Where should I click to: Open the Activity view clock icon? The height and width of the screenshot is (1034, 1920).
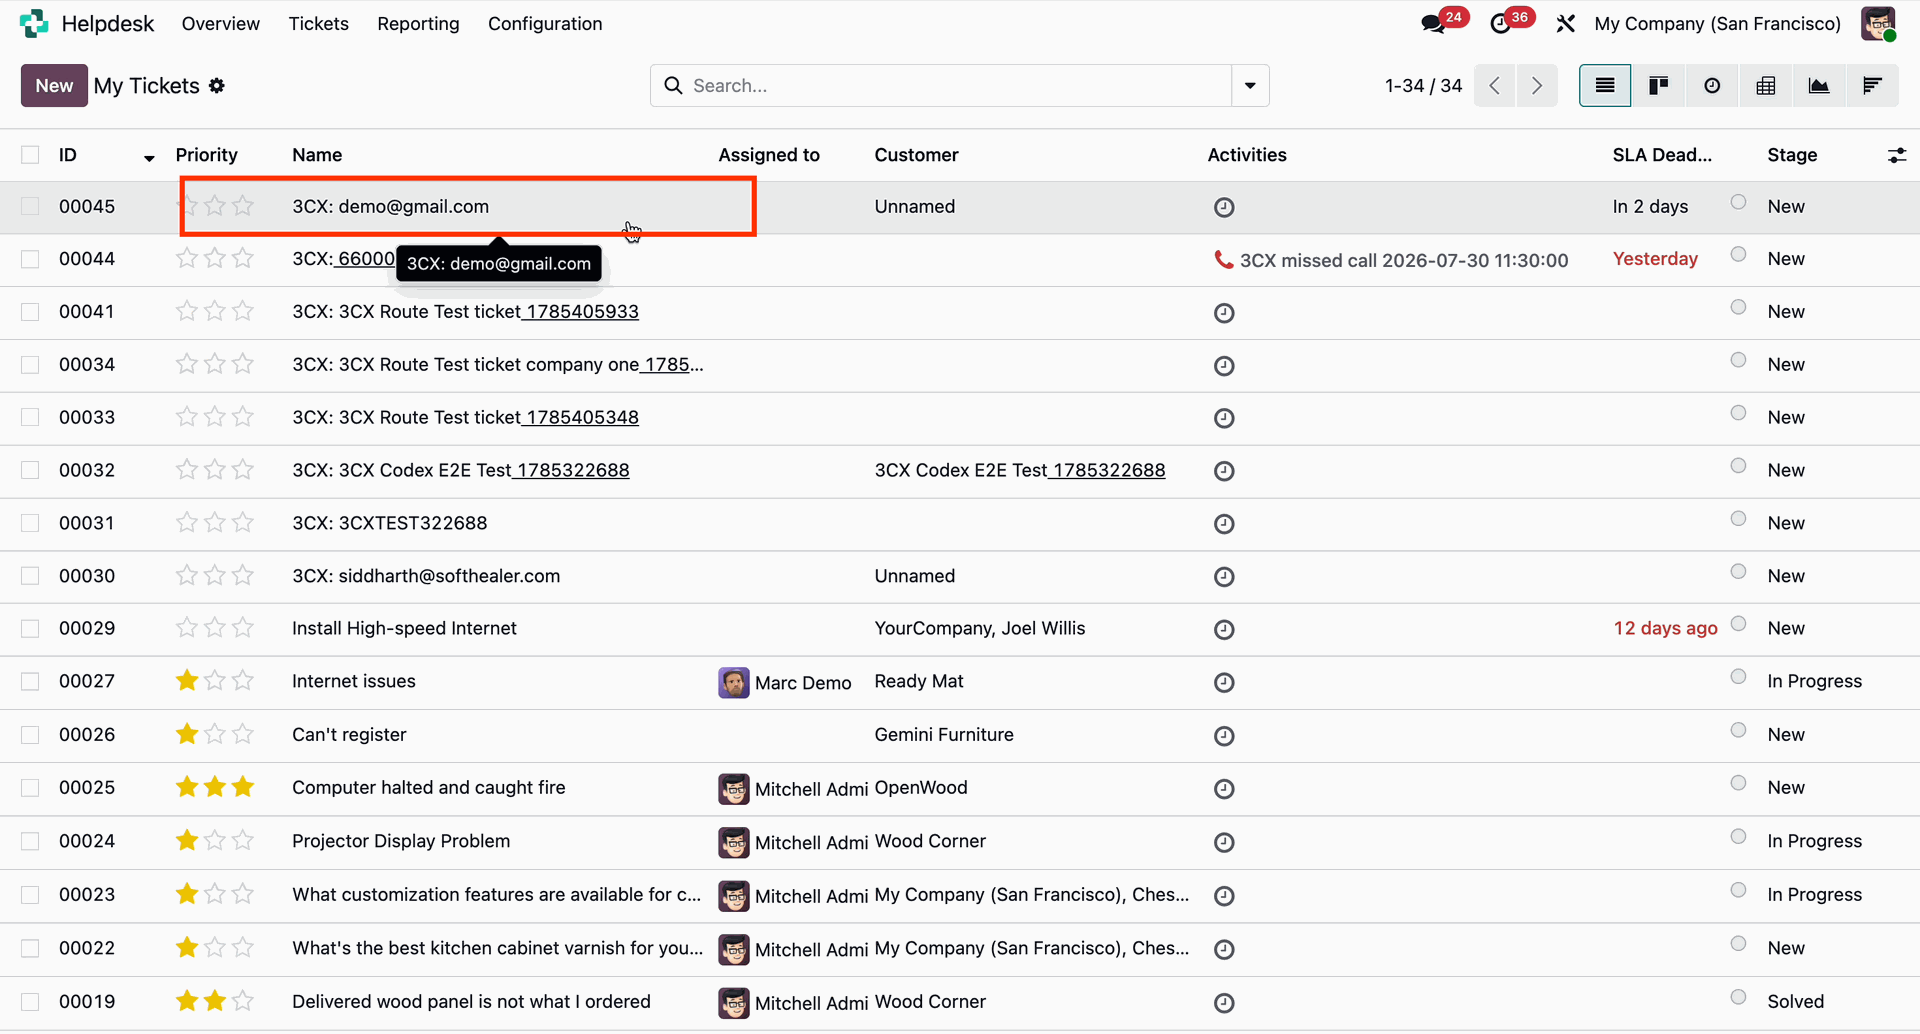point(1712,86)
